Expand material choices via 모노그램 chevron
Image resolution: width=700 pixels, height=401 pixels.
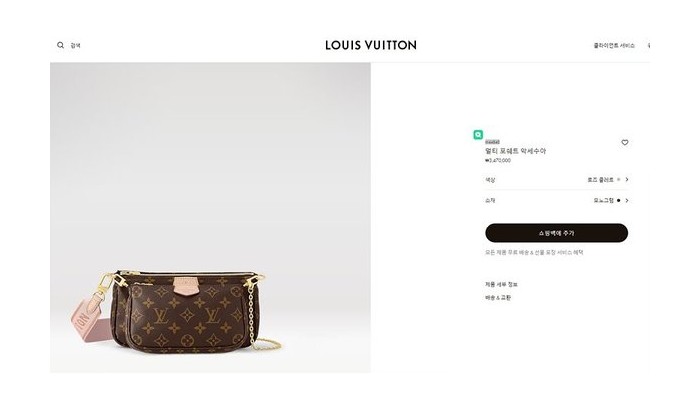click(x=627, y=200)
